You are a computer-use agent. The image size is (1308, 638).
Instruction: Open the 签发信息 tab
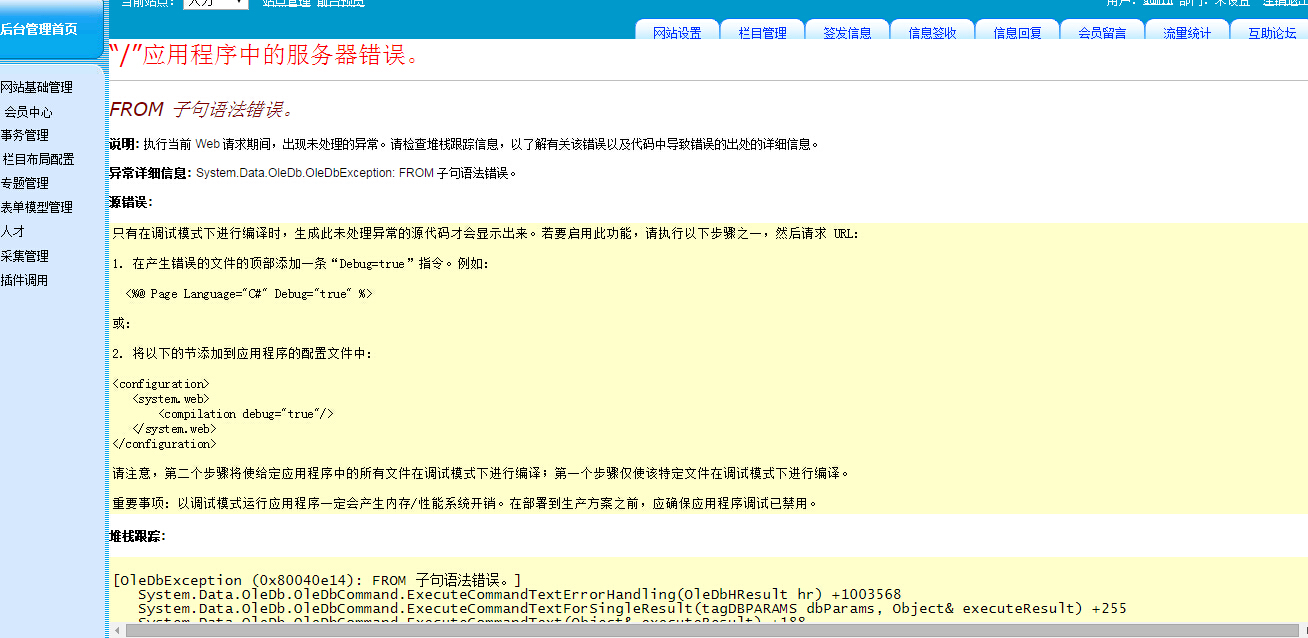(847, 32)
